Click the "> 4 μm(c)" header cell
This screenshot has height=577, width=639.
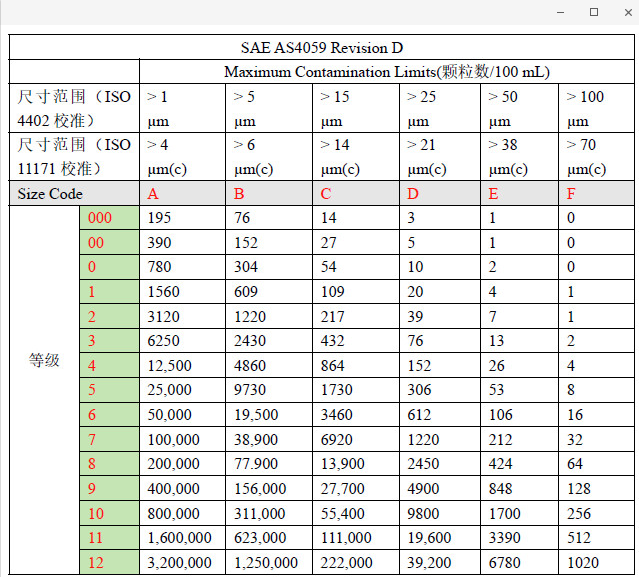167,157
